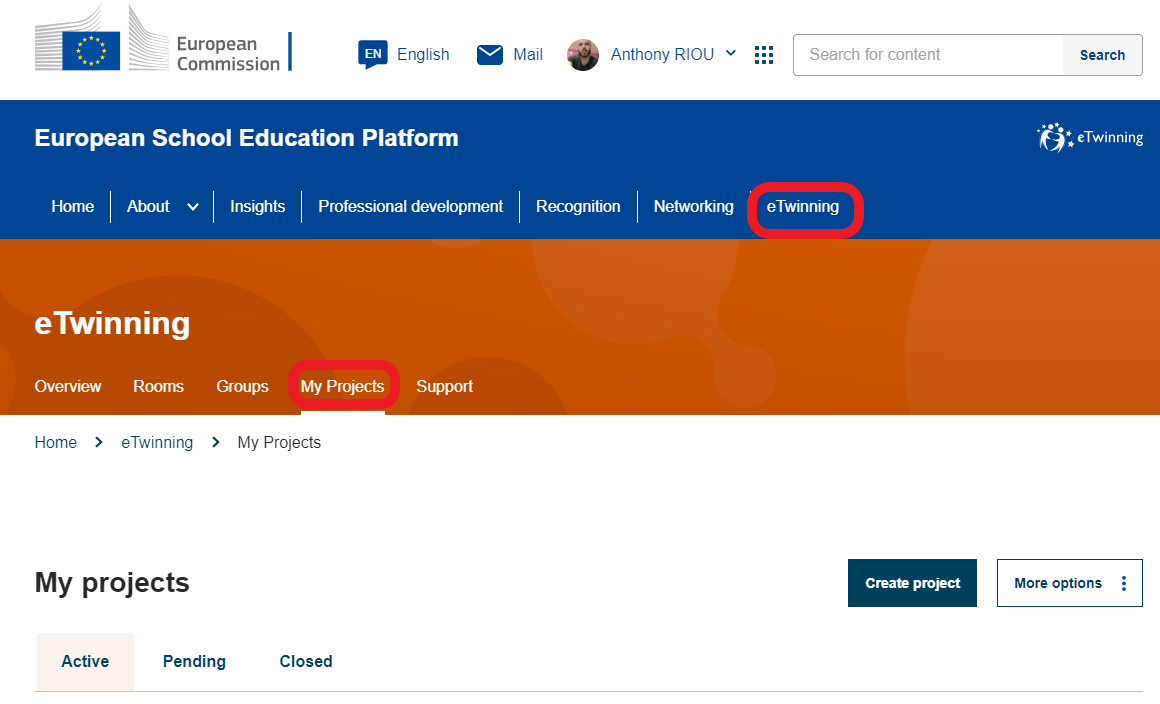
Task: Go to the Networking menu item
Action: (x=693, y=207)
